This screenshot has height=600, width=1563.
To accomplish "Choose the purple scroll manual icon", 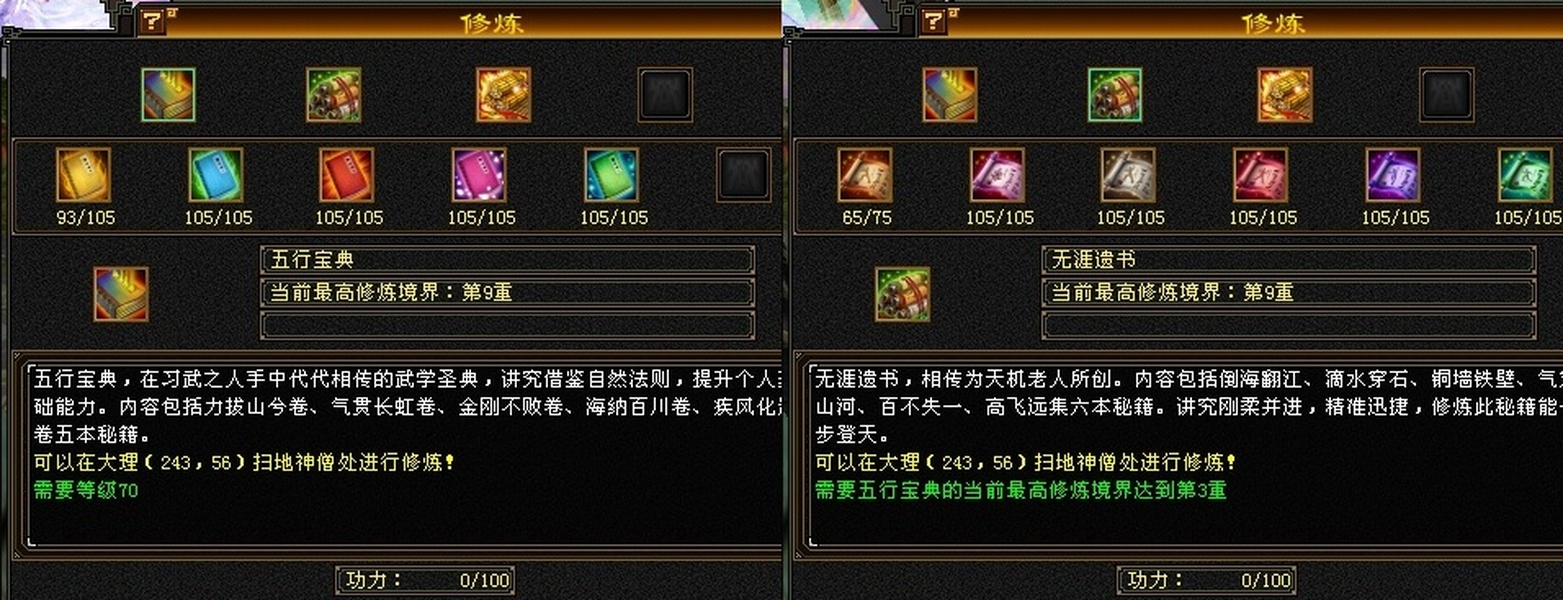I will coord(1393,175).
